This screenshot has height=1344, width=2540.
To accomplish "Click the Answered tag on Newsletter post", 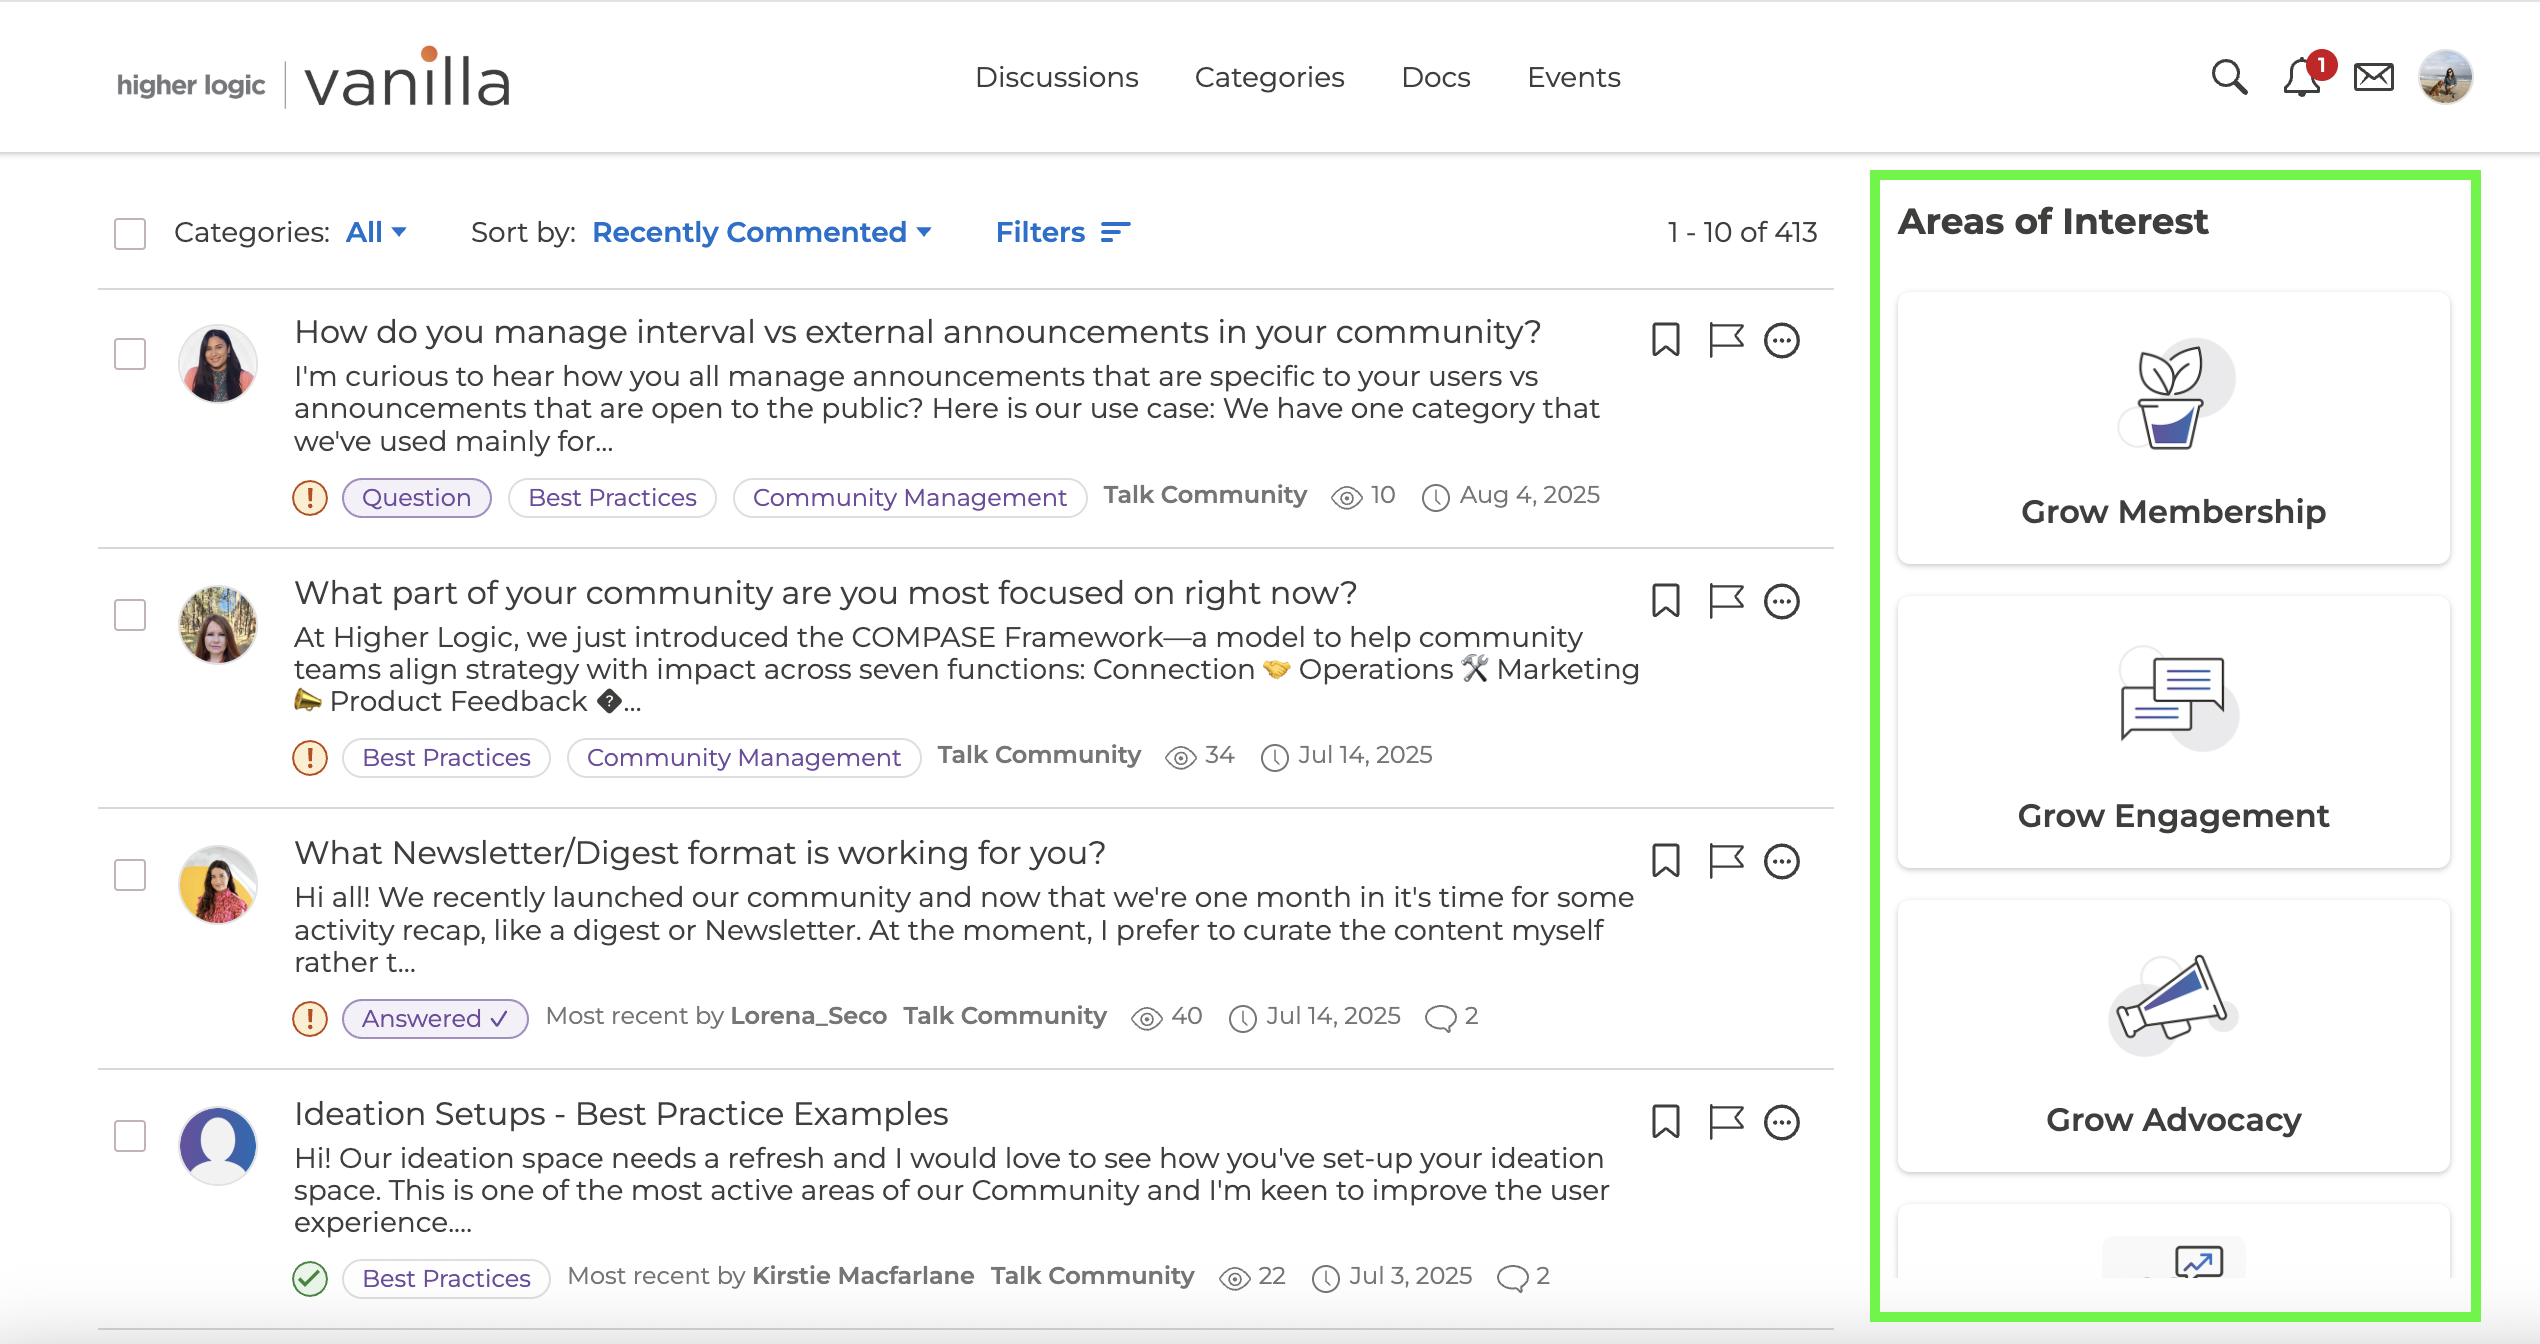I will tap(435, 1019).
